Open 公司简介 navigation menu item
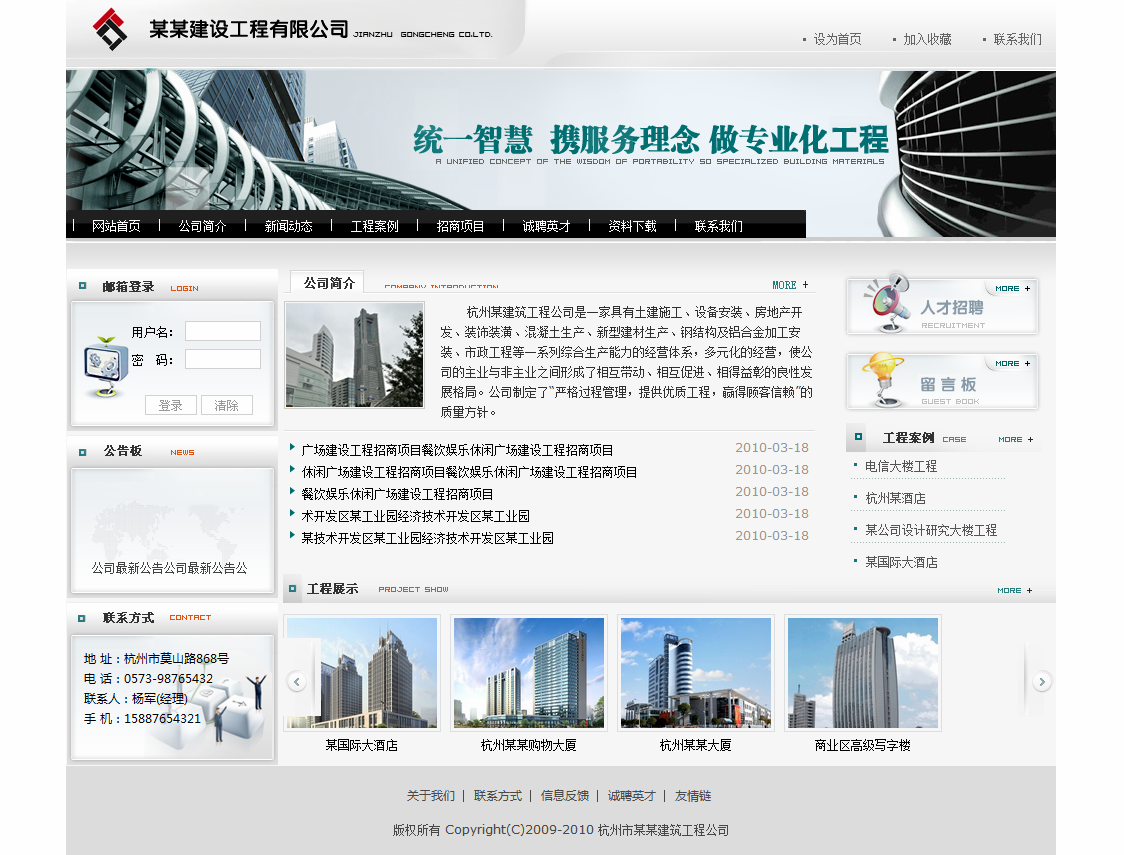 point(202,226)
